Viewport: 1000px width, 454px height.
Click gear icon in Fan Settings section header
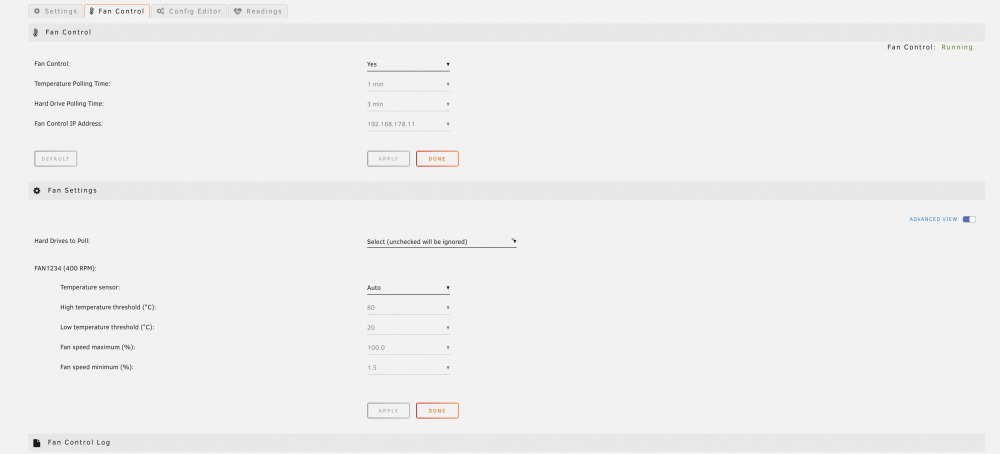point(37,191)
